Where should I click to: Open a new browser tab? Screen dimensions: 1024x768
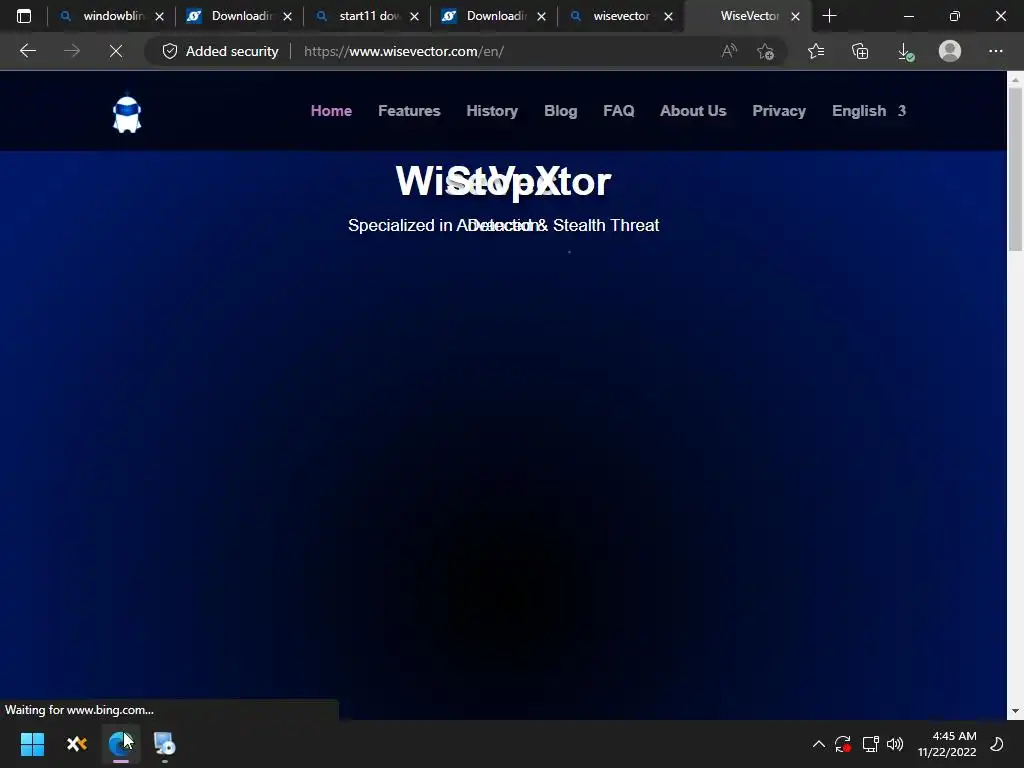tap(829, 16)
